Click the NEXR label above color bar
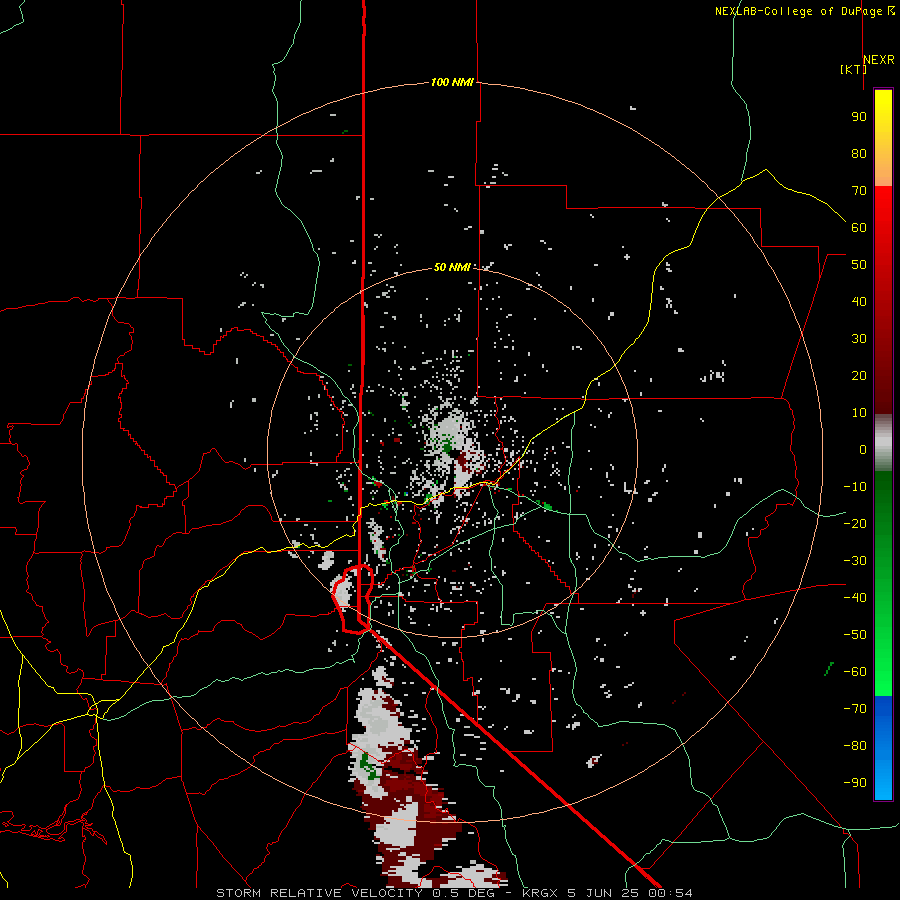 coord(879,60)
